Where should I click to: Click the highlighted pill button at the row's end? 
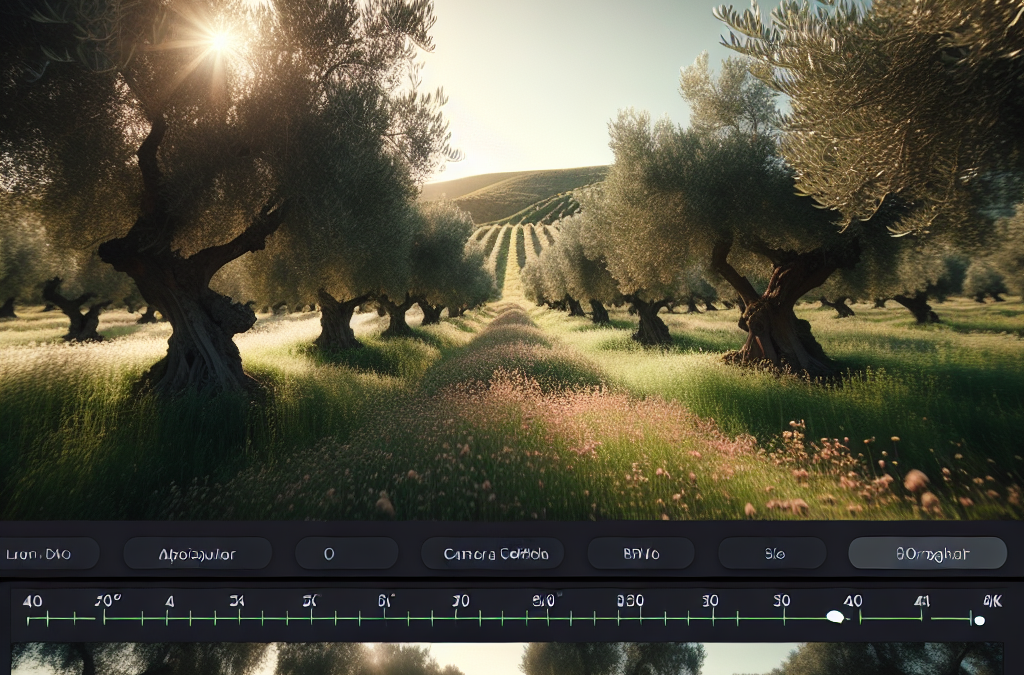point(927,554)
